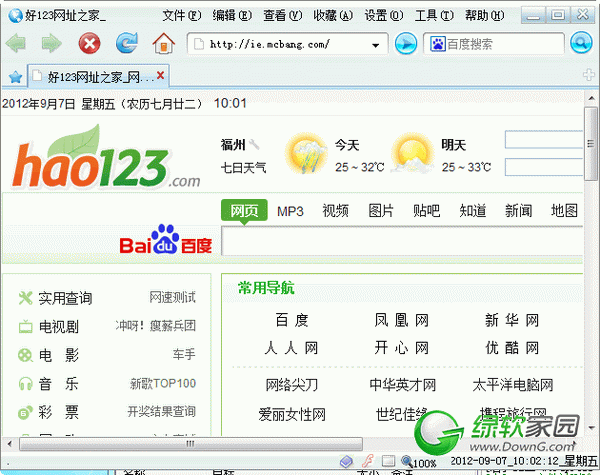Open the 文件(F) menu
Image resolution: width=600 pixels, height=475 pixels.
click(182, 16)
